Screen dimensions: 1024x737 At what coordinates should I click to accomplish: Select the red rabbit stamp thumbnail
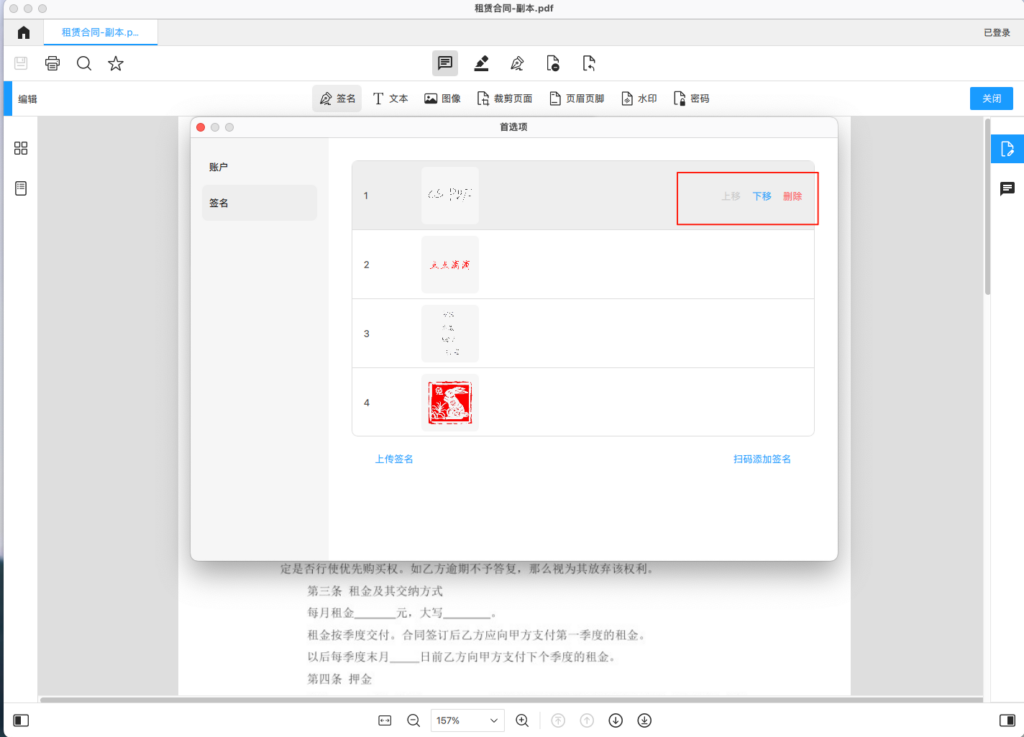tap(450, 403)
